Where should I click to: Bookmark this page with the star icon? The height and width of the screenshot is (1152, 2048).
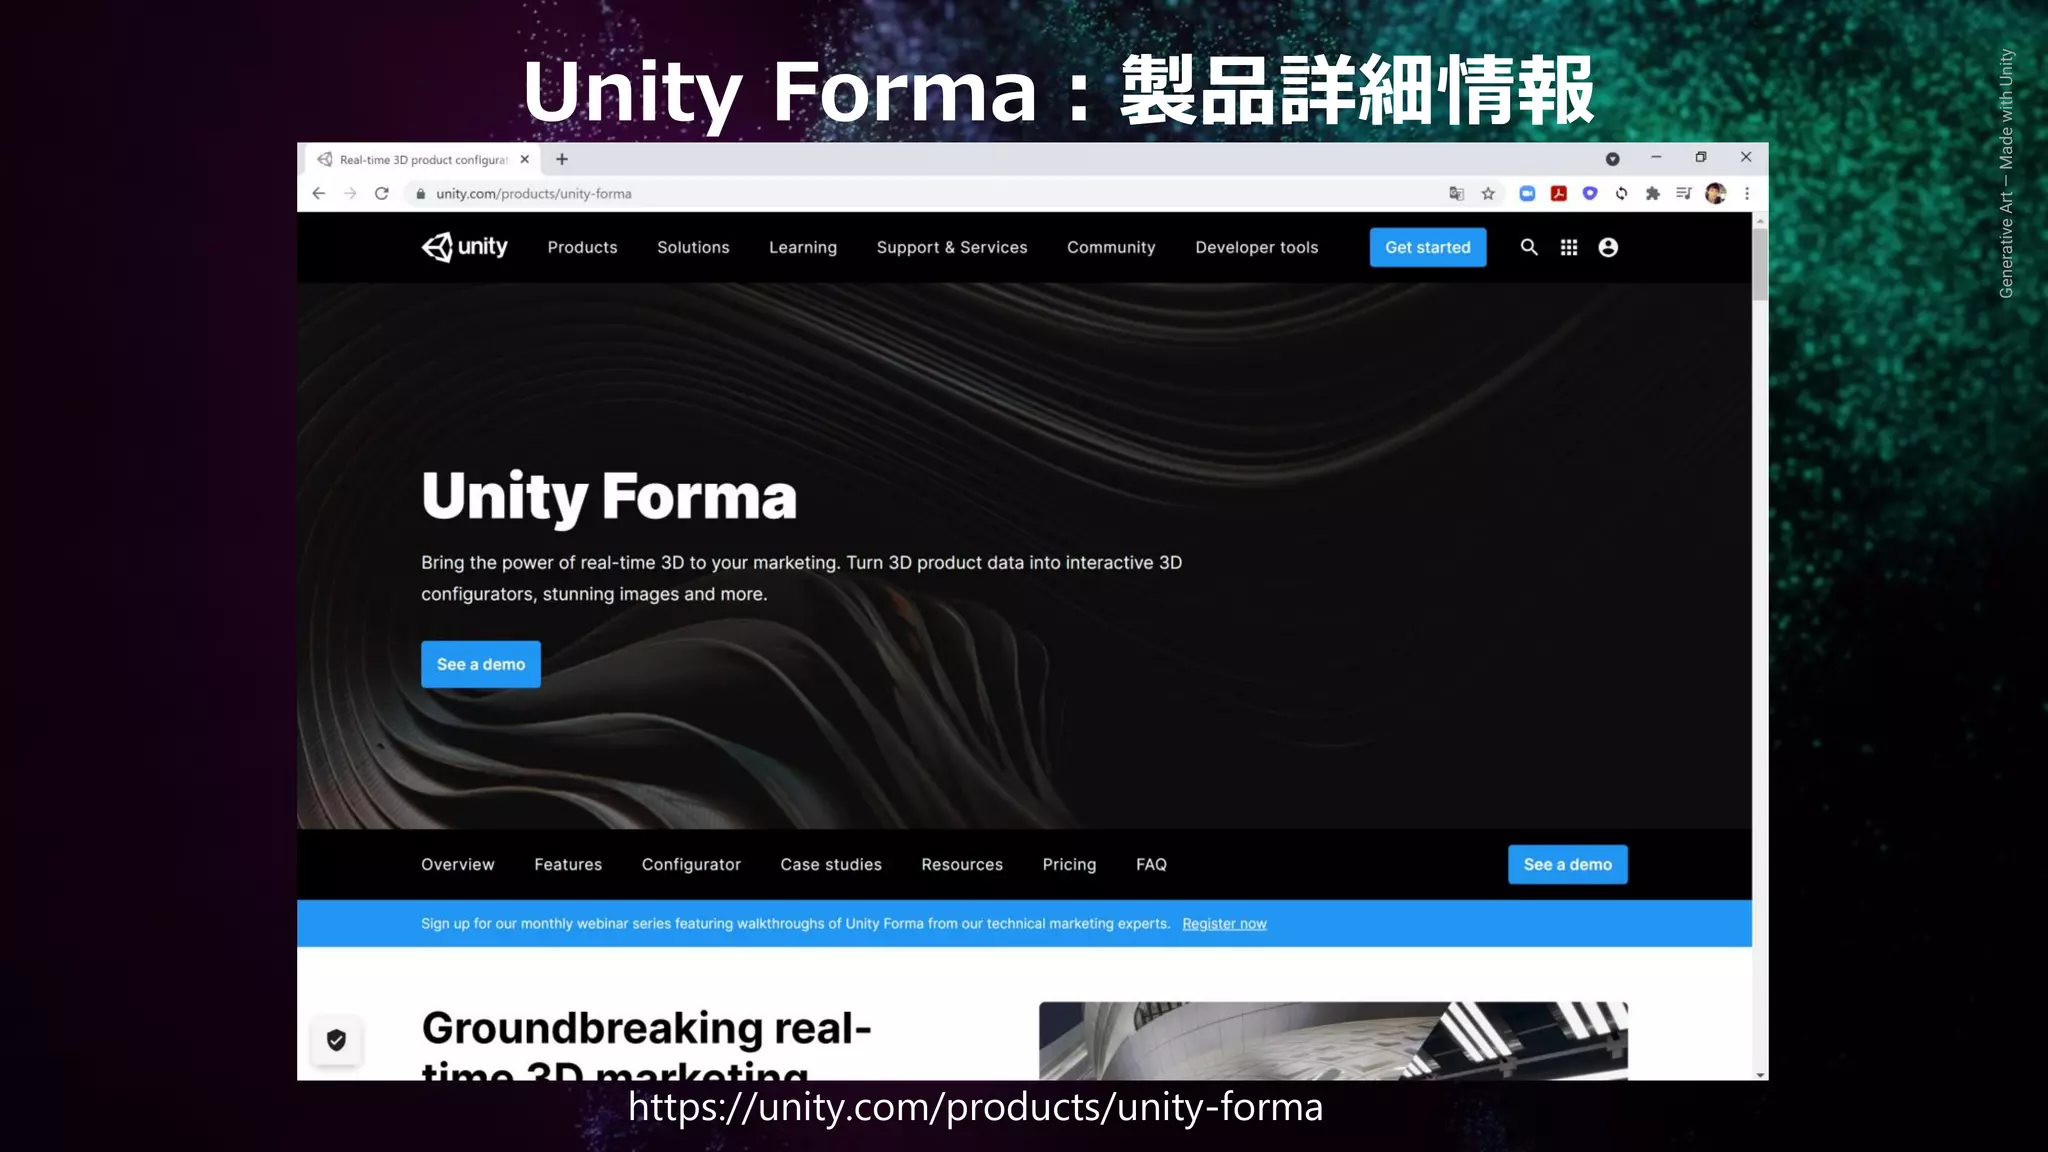pyautogui.click(x=1488, y=194)
